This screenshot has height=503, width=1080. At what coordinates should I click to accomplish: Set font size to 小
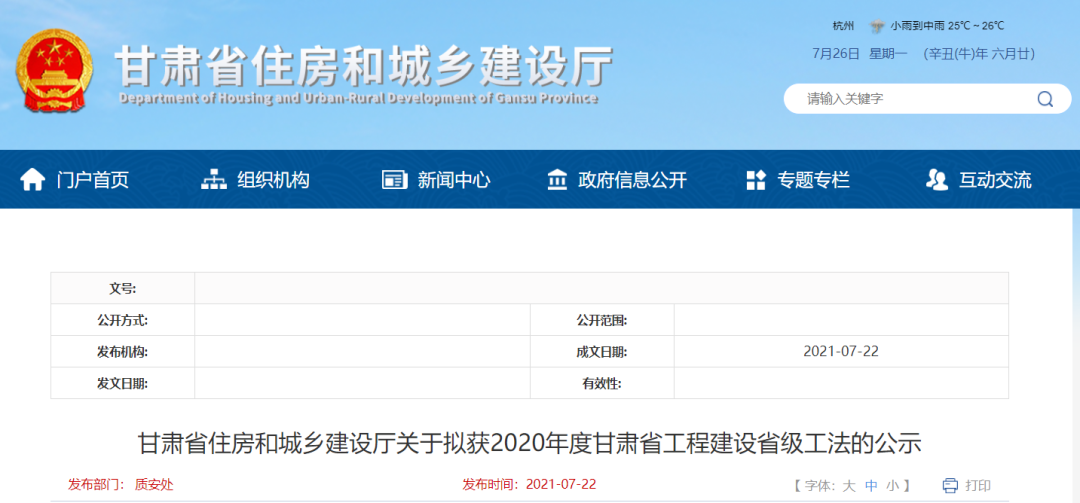click(x=892, y=485)
